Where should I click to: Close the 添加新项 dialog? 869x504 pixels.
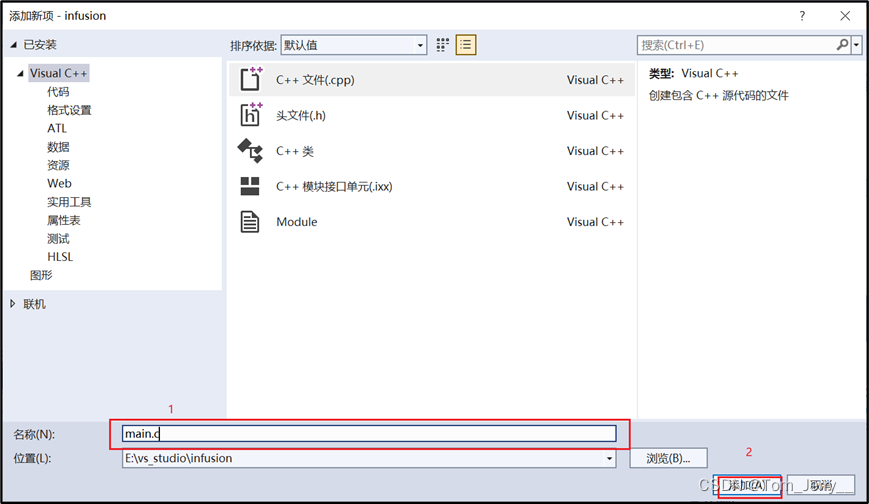[x=845, y=16]
